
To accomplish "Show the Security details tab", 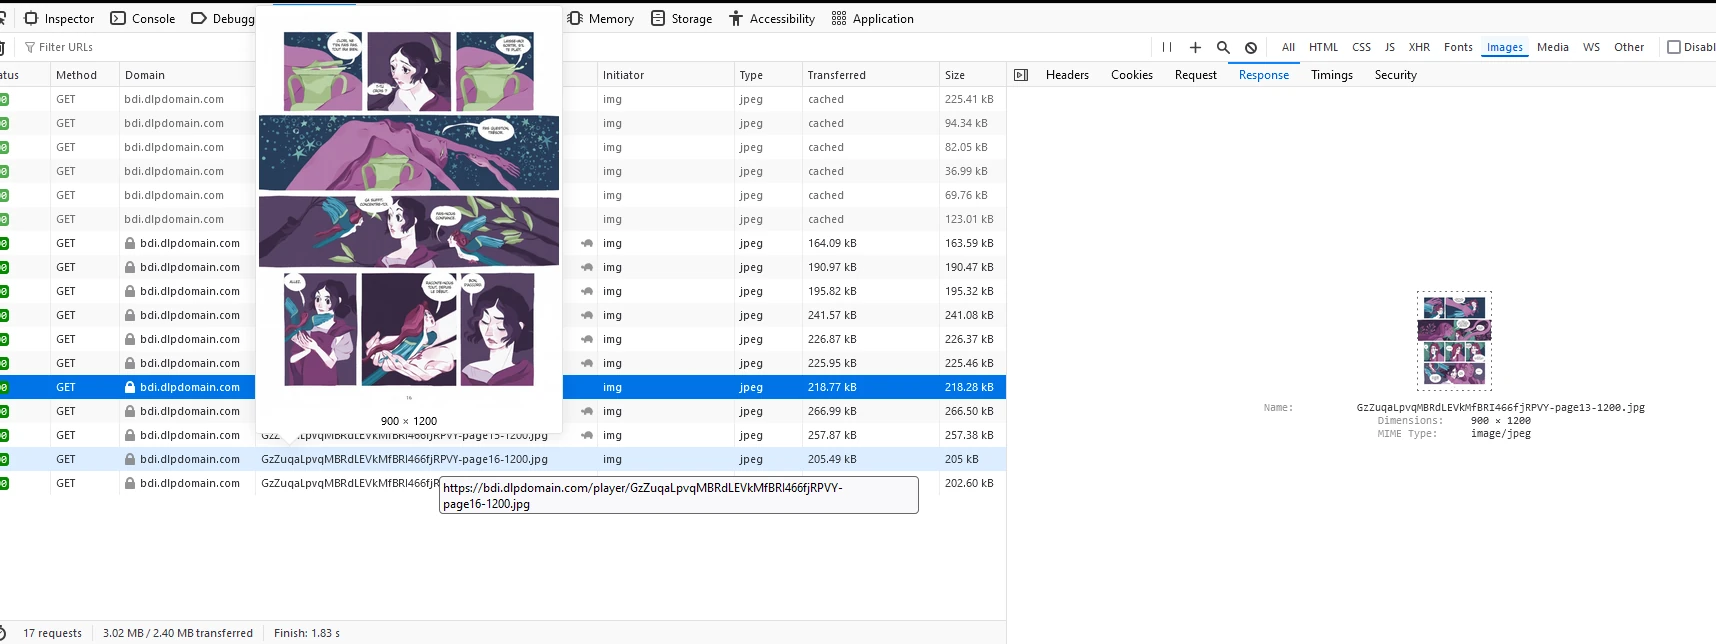I will 1395,75.
